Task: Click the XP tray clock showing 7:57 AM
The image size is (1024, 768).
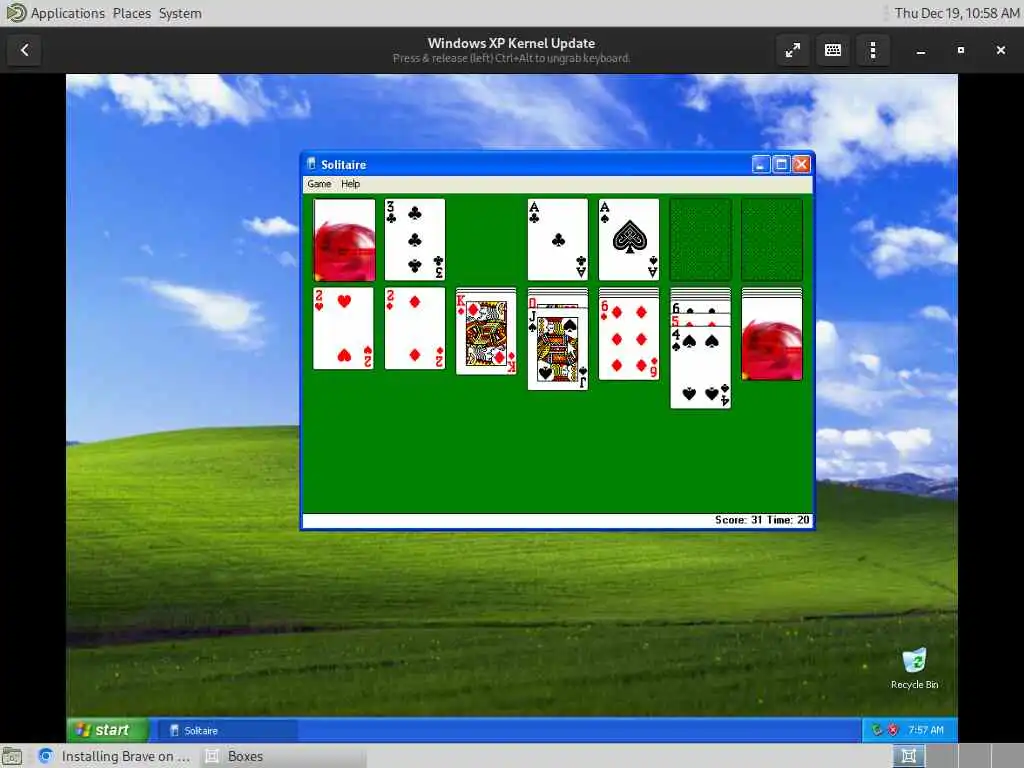Action: 925,729
